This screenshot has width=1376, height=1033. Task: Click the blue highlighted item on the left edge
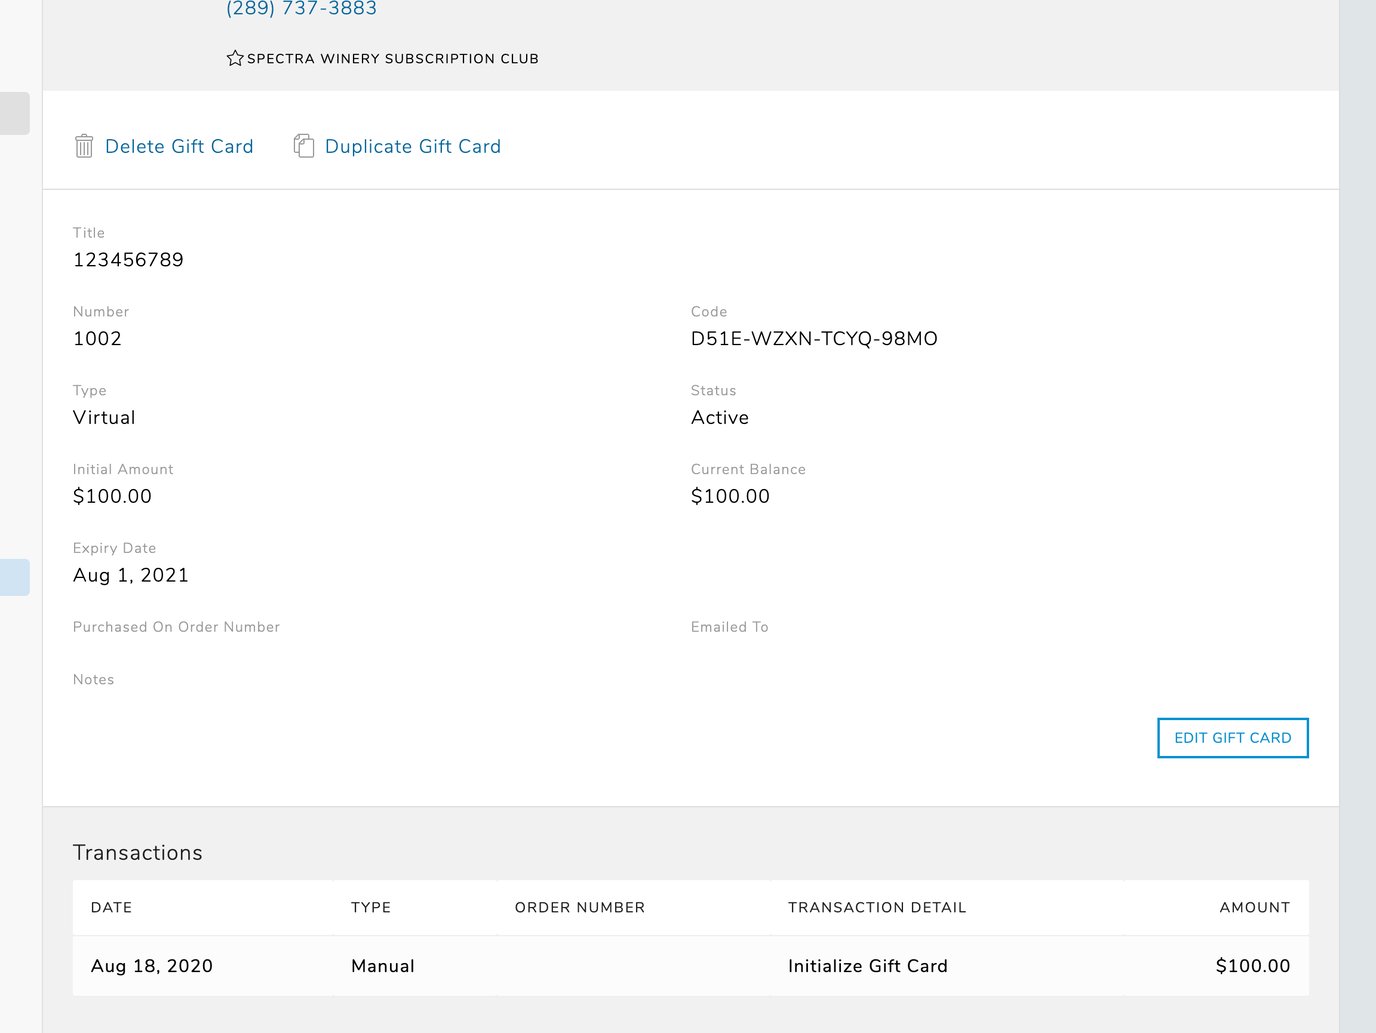14,576
